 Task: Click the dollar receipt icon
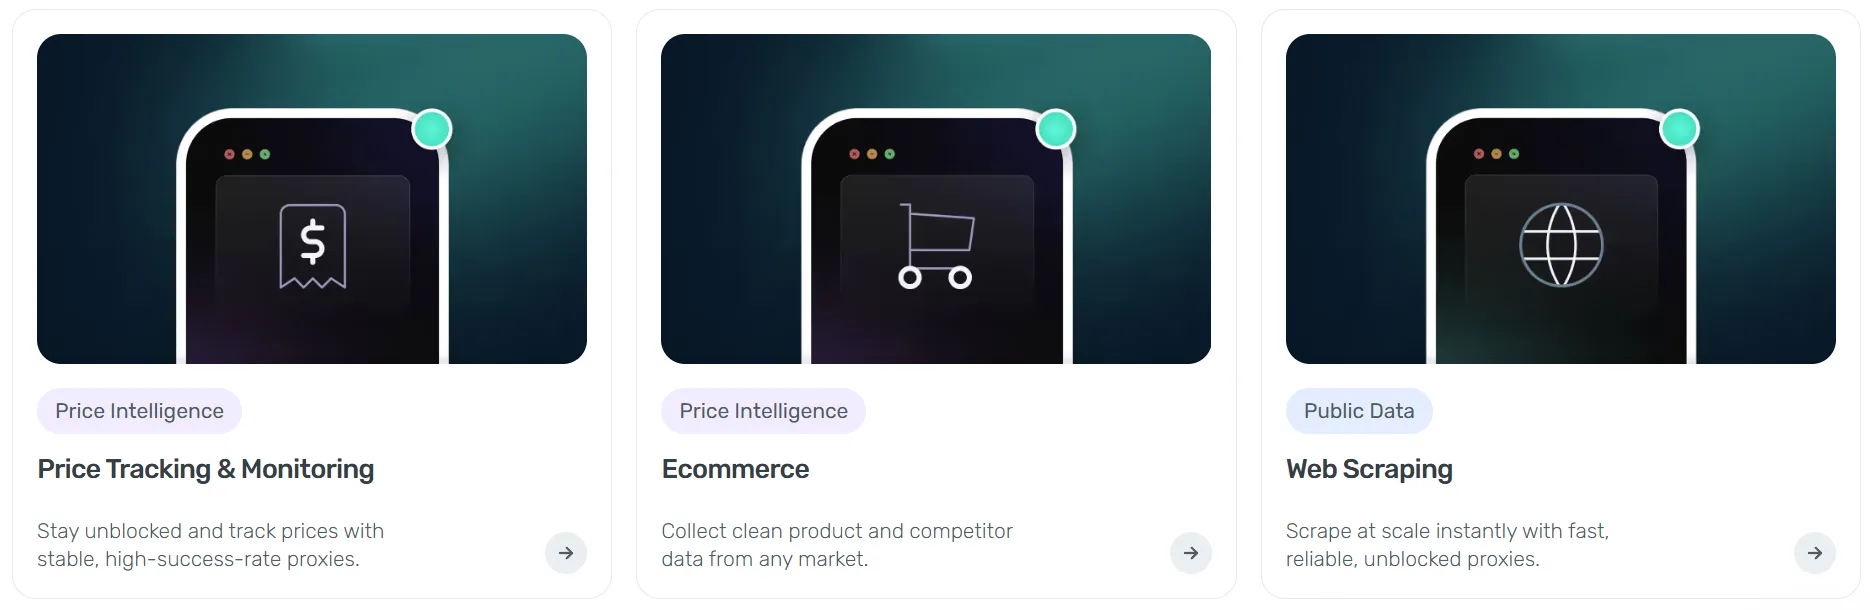[x=313, y=246]
